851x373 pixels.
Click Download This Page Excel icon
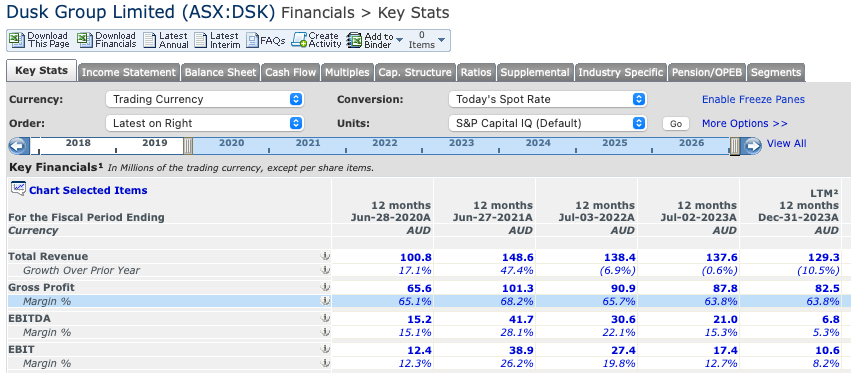(x=17, y=40)
